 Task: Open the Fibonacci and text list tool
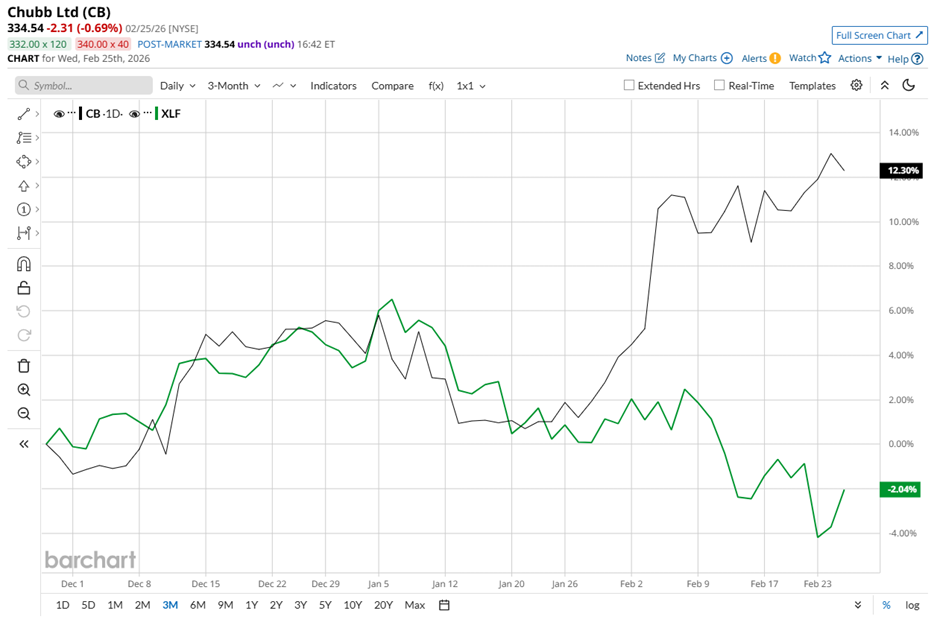24,138
